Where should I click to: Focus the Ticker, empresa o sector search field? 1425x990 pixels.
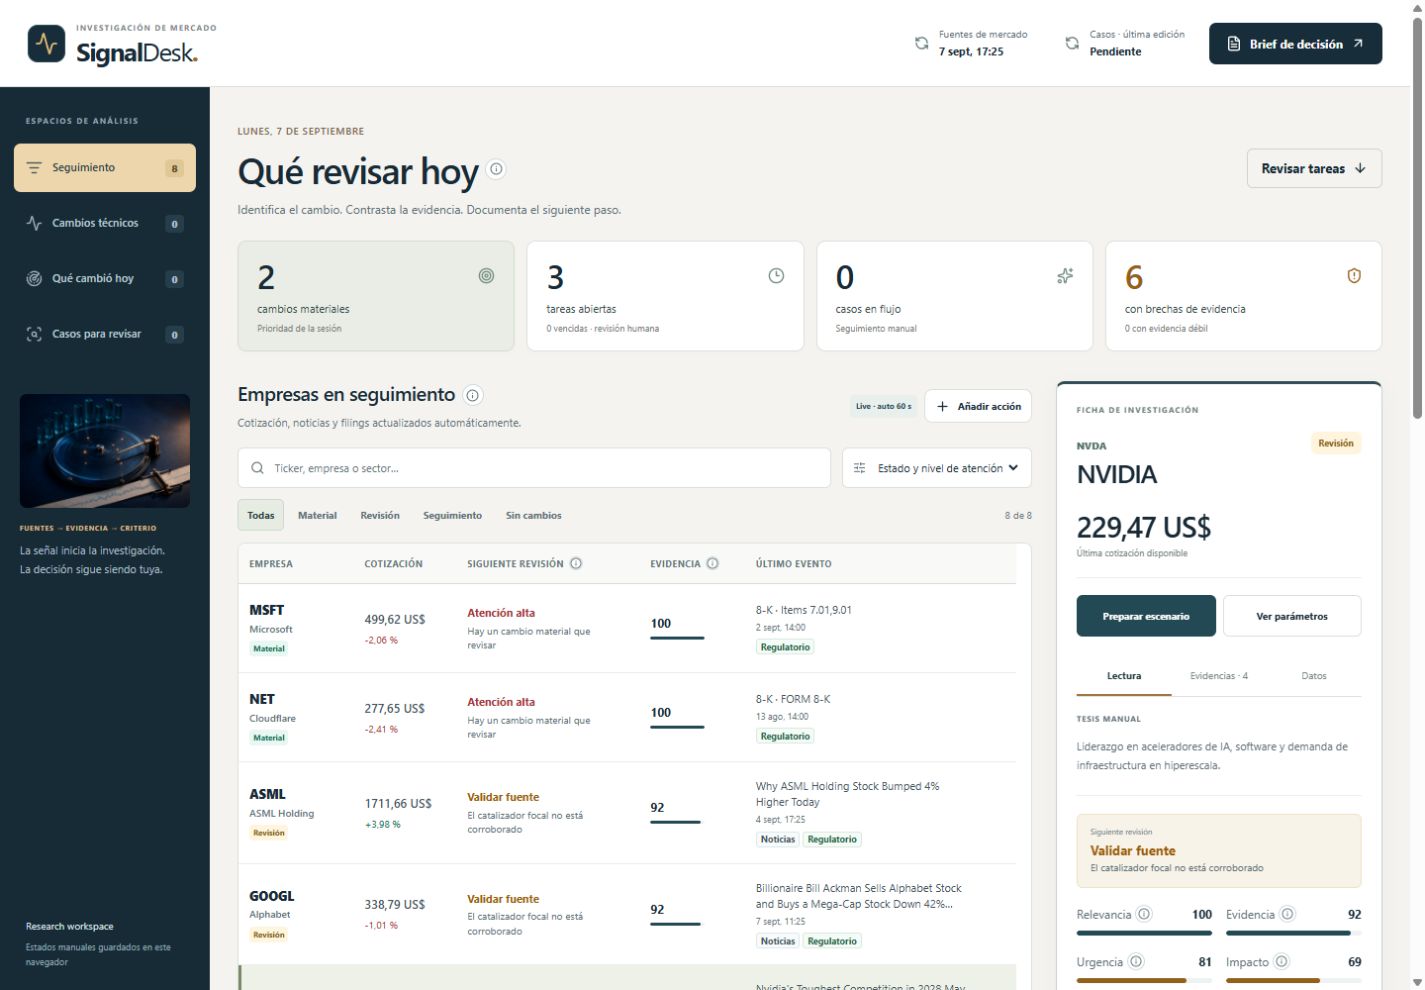tap(534, 468)
